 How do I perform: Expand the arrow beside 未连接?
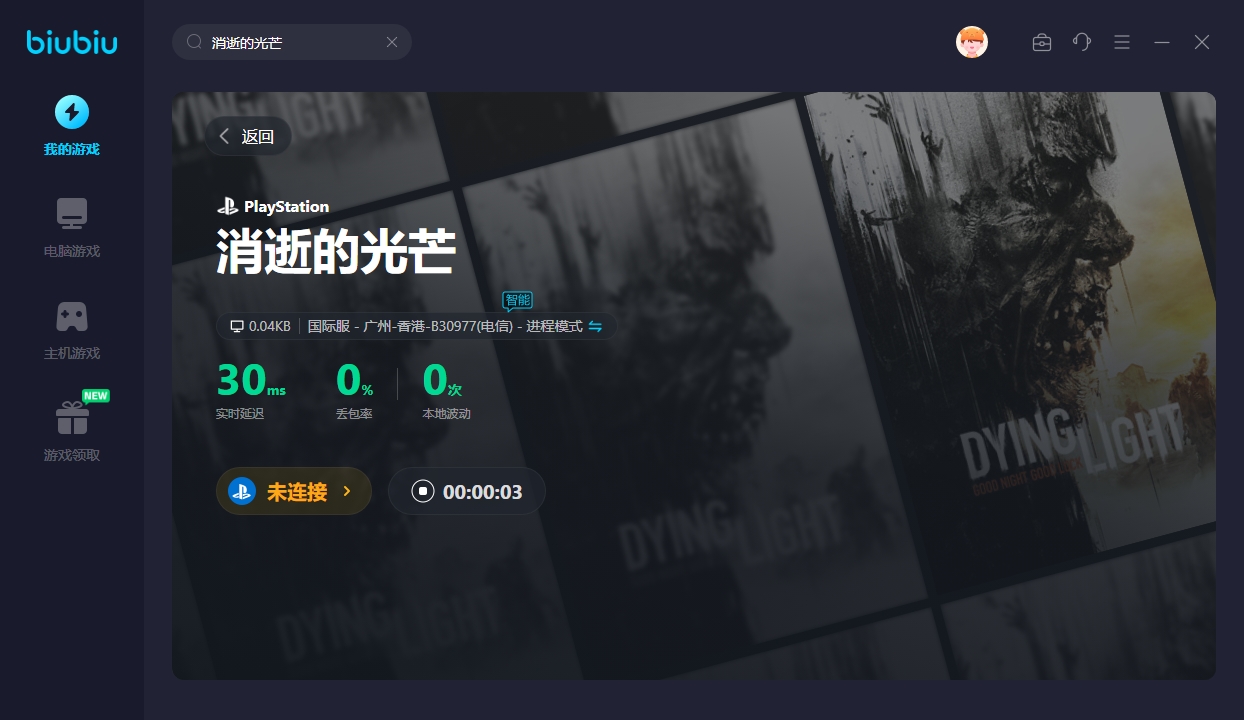pyautogui.click(x=347, y=491)
